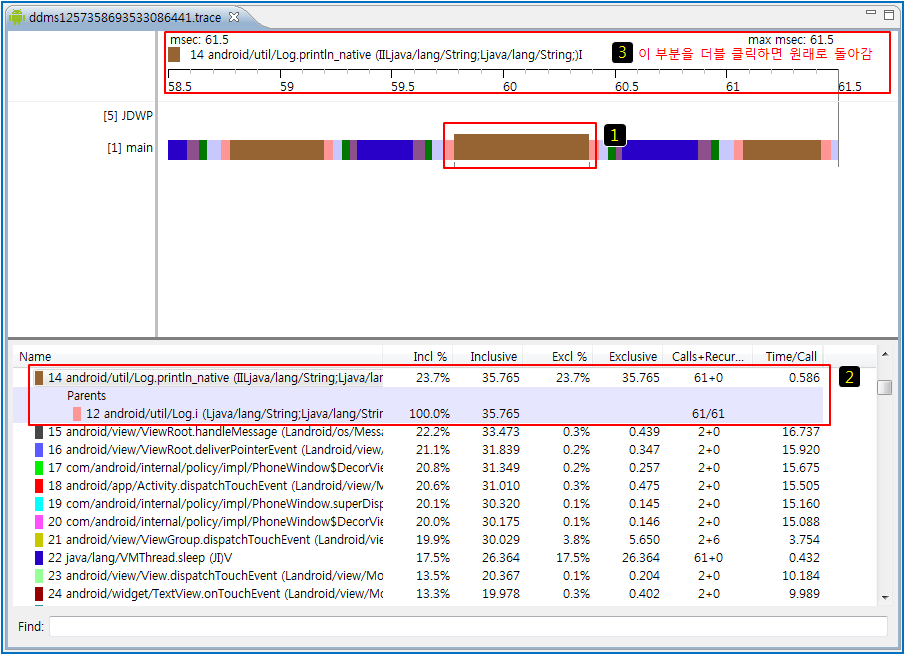
Task: Click the 61/61 calls value
Action: (708, 414)
